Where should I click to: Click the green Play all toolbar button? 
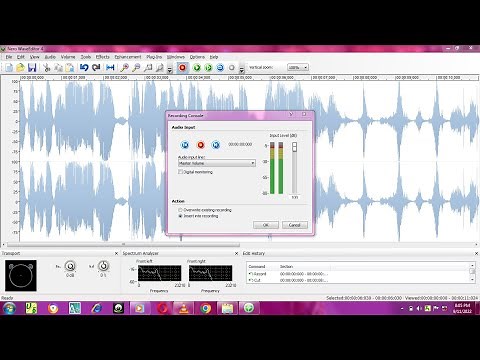coord(197,68)
